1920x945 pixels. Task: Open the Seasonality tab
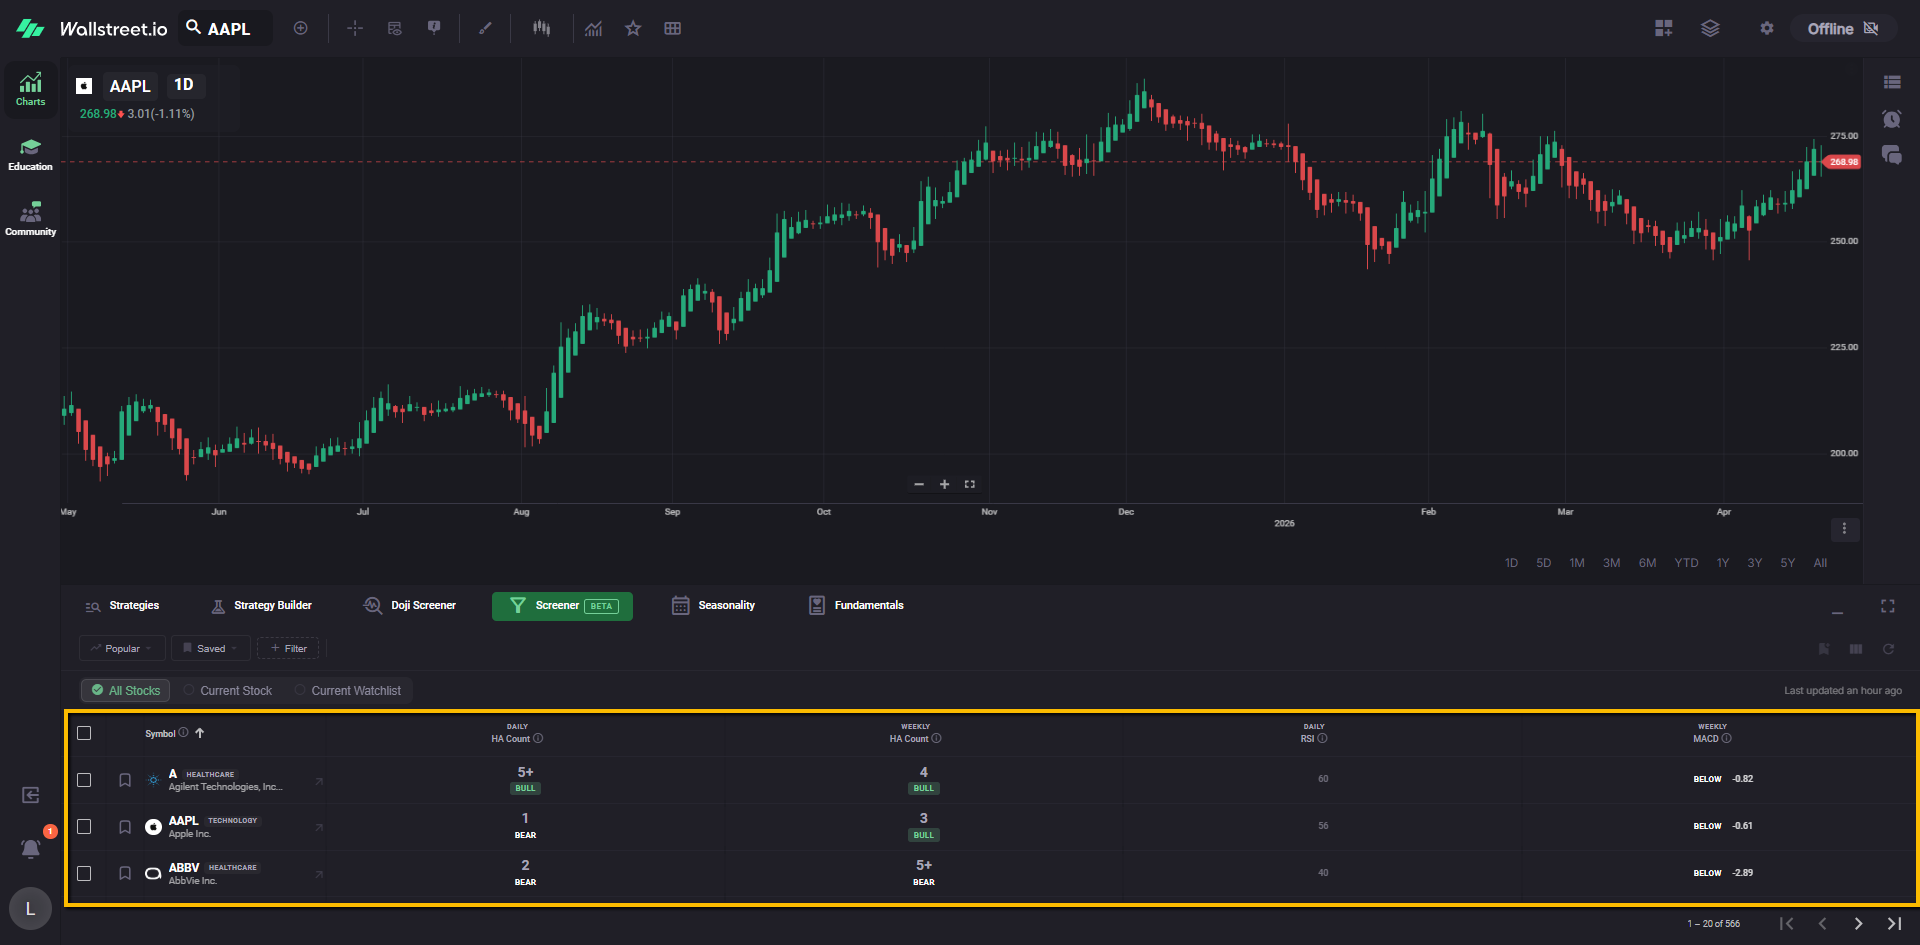pos(714,605)
